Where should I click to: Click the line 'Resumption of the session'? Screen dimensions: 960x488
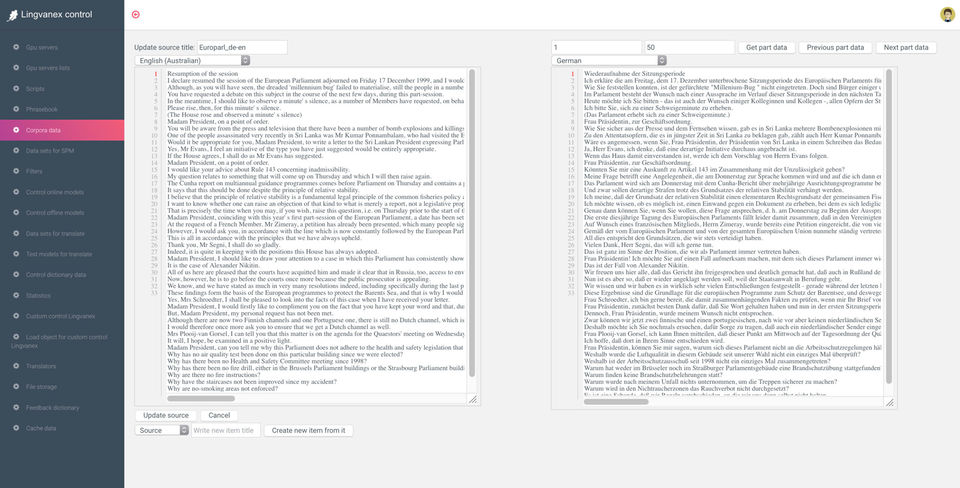[203, 73]
